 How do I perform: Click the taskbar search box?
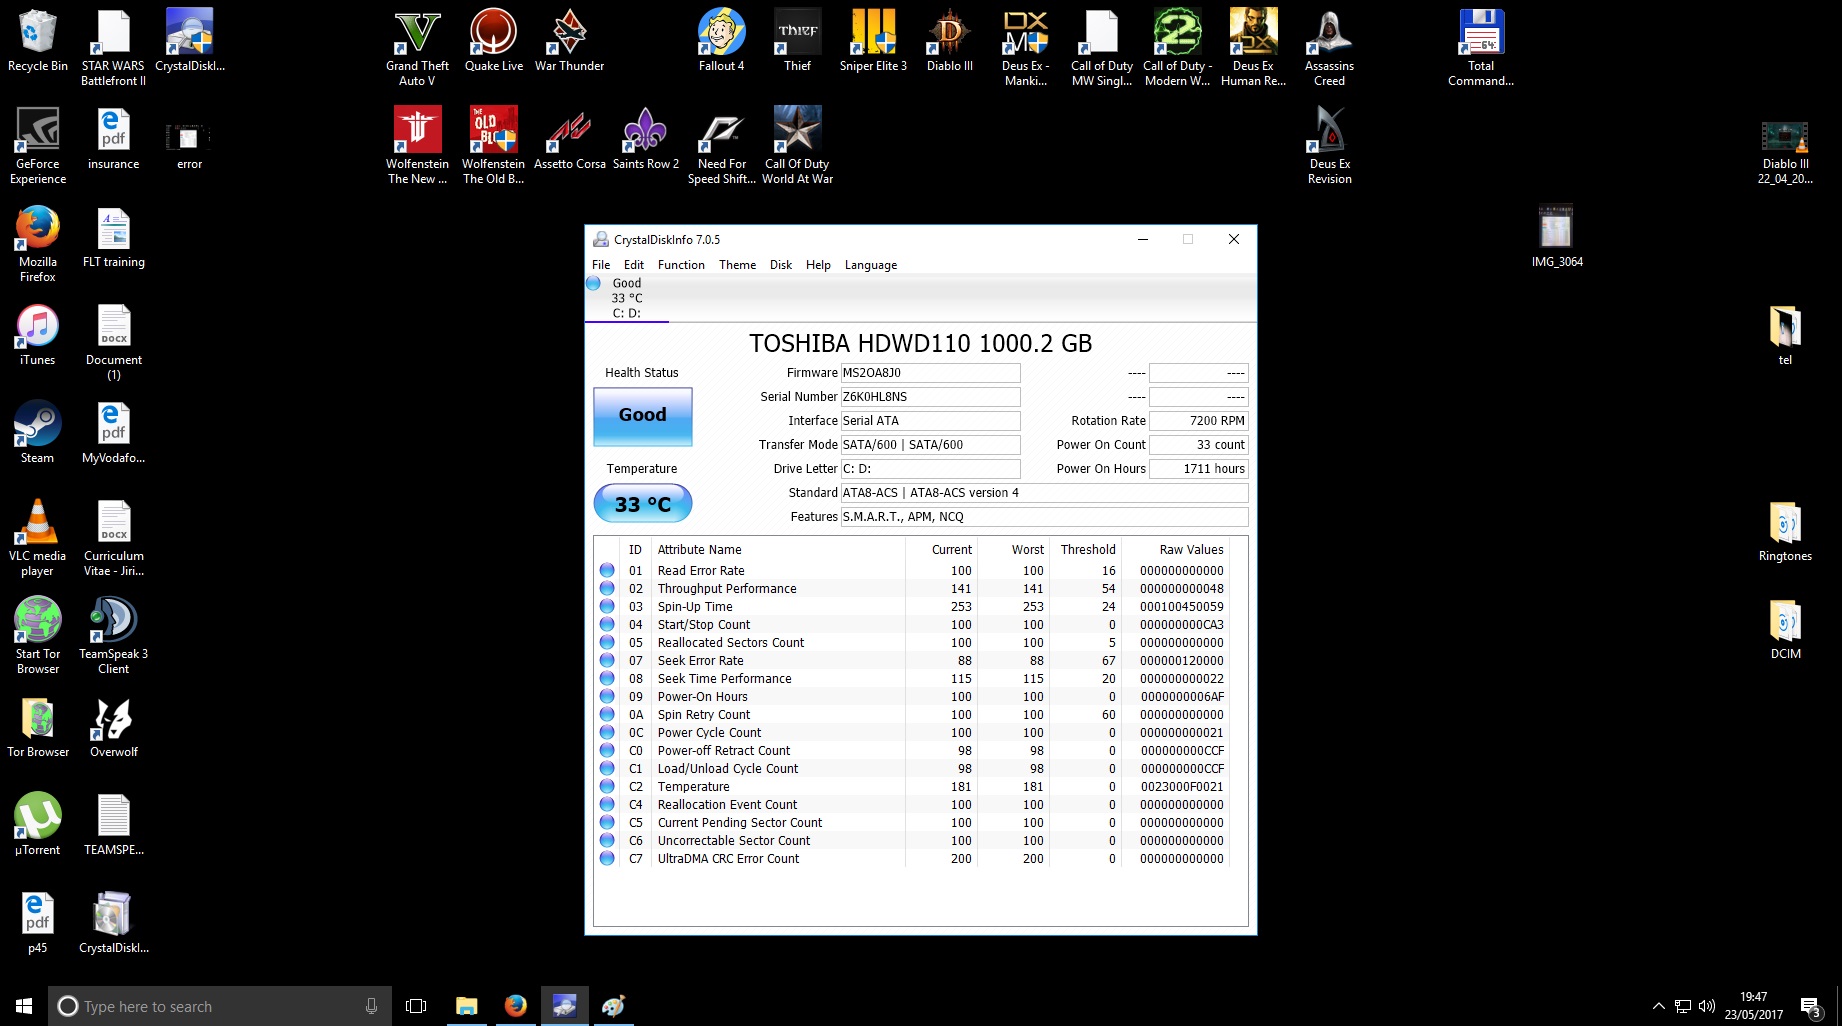click(x=220, y=1006)
